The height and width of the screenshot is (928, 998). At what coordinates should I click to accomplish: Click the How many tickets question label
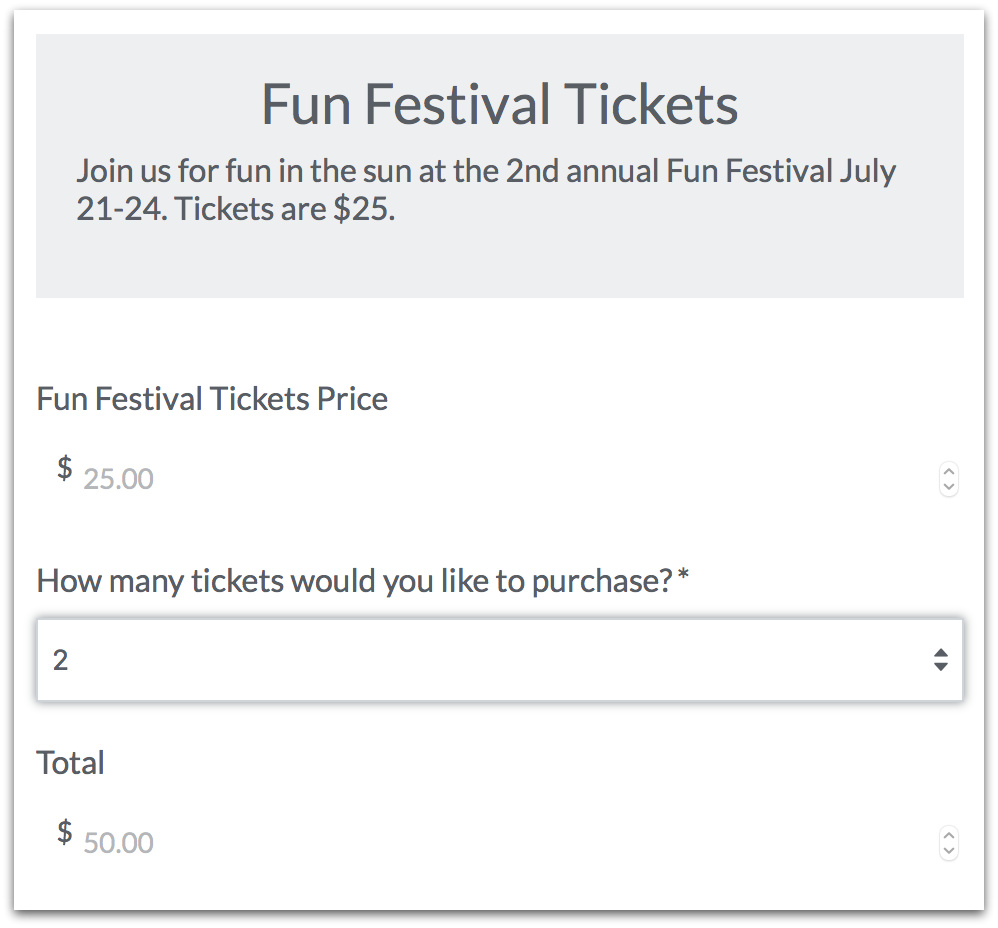pyautogui.click(x=354, y=581)
